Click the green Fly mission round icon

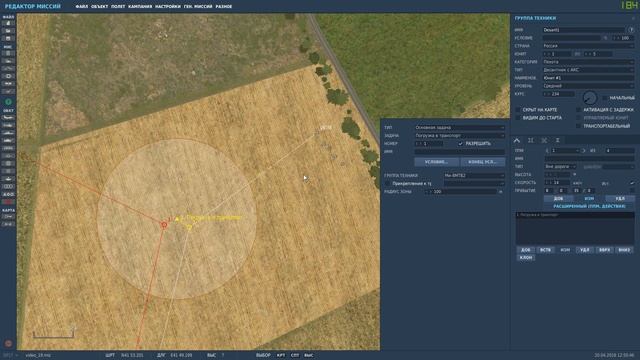click(x=8, y=102)
